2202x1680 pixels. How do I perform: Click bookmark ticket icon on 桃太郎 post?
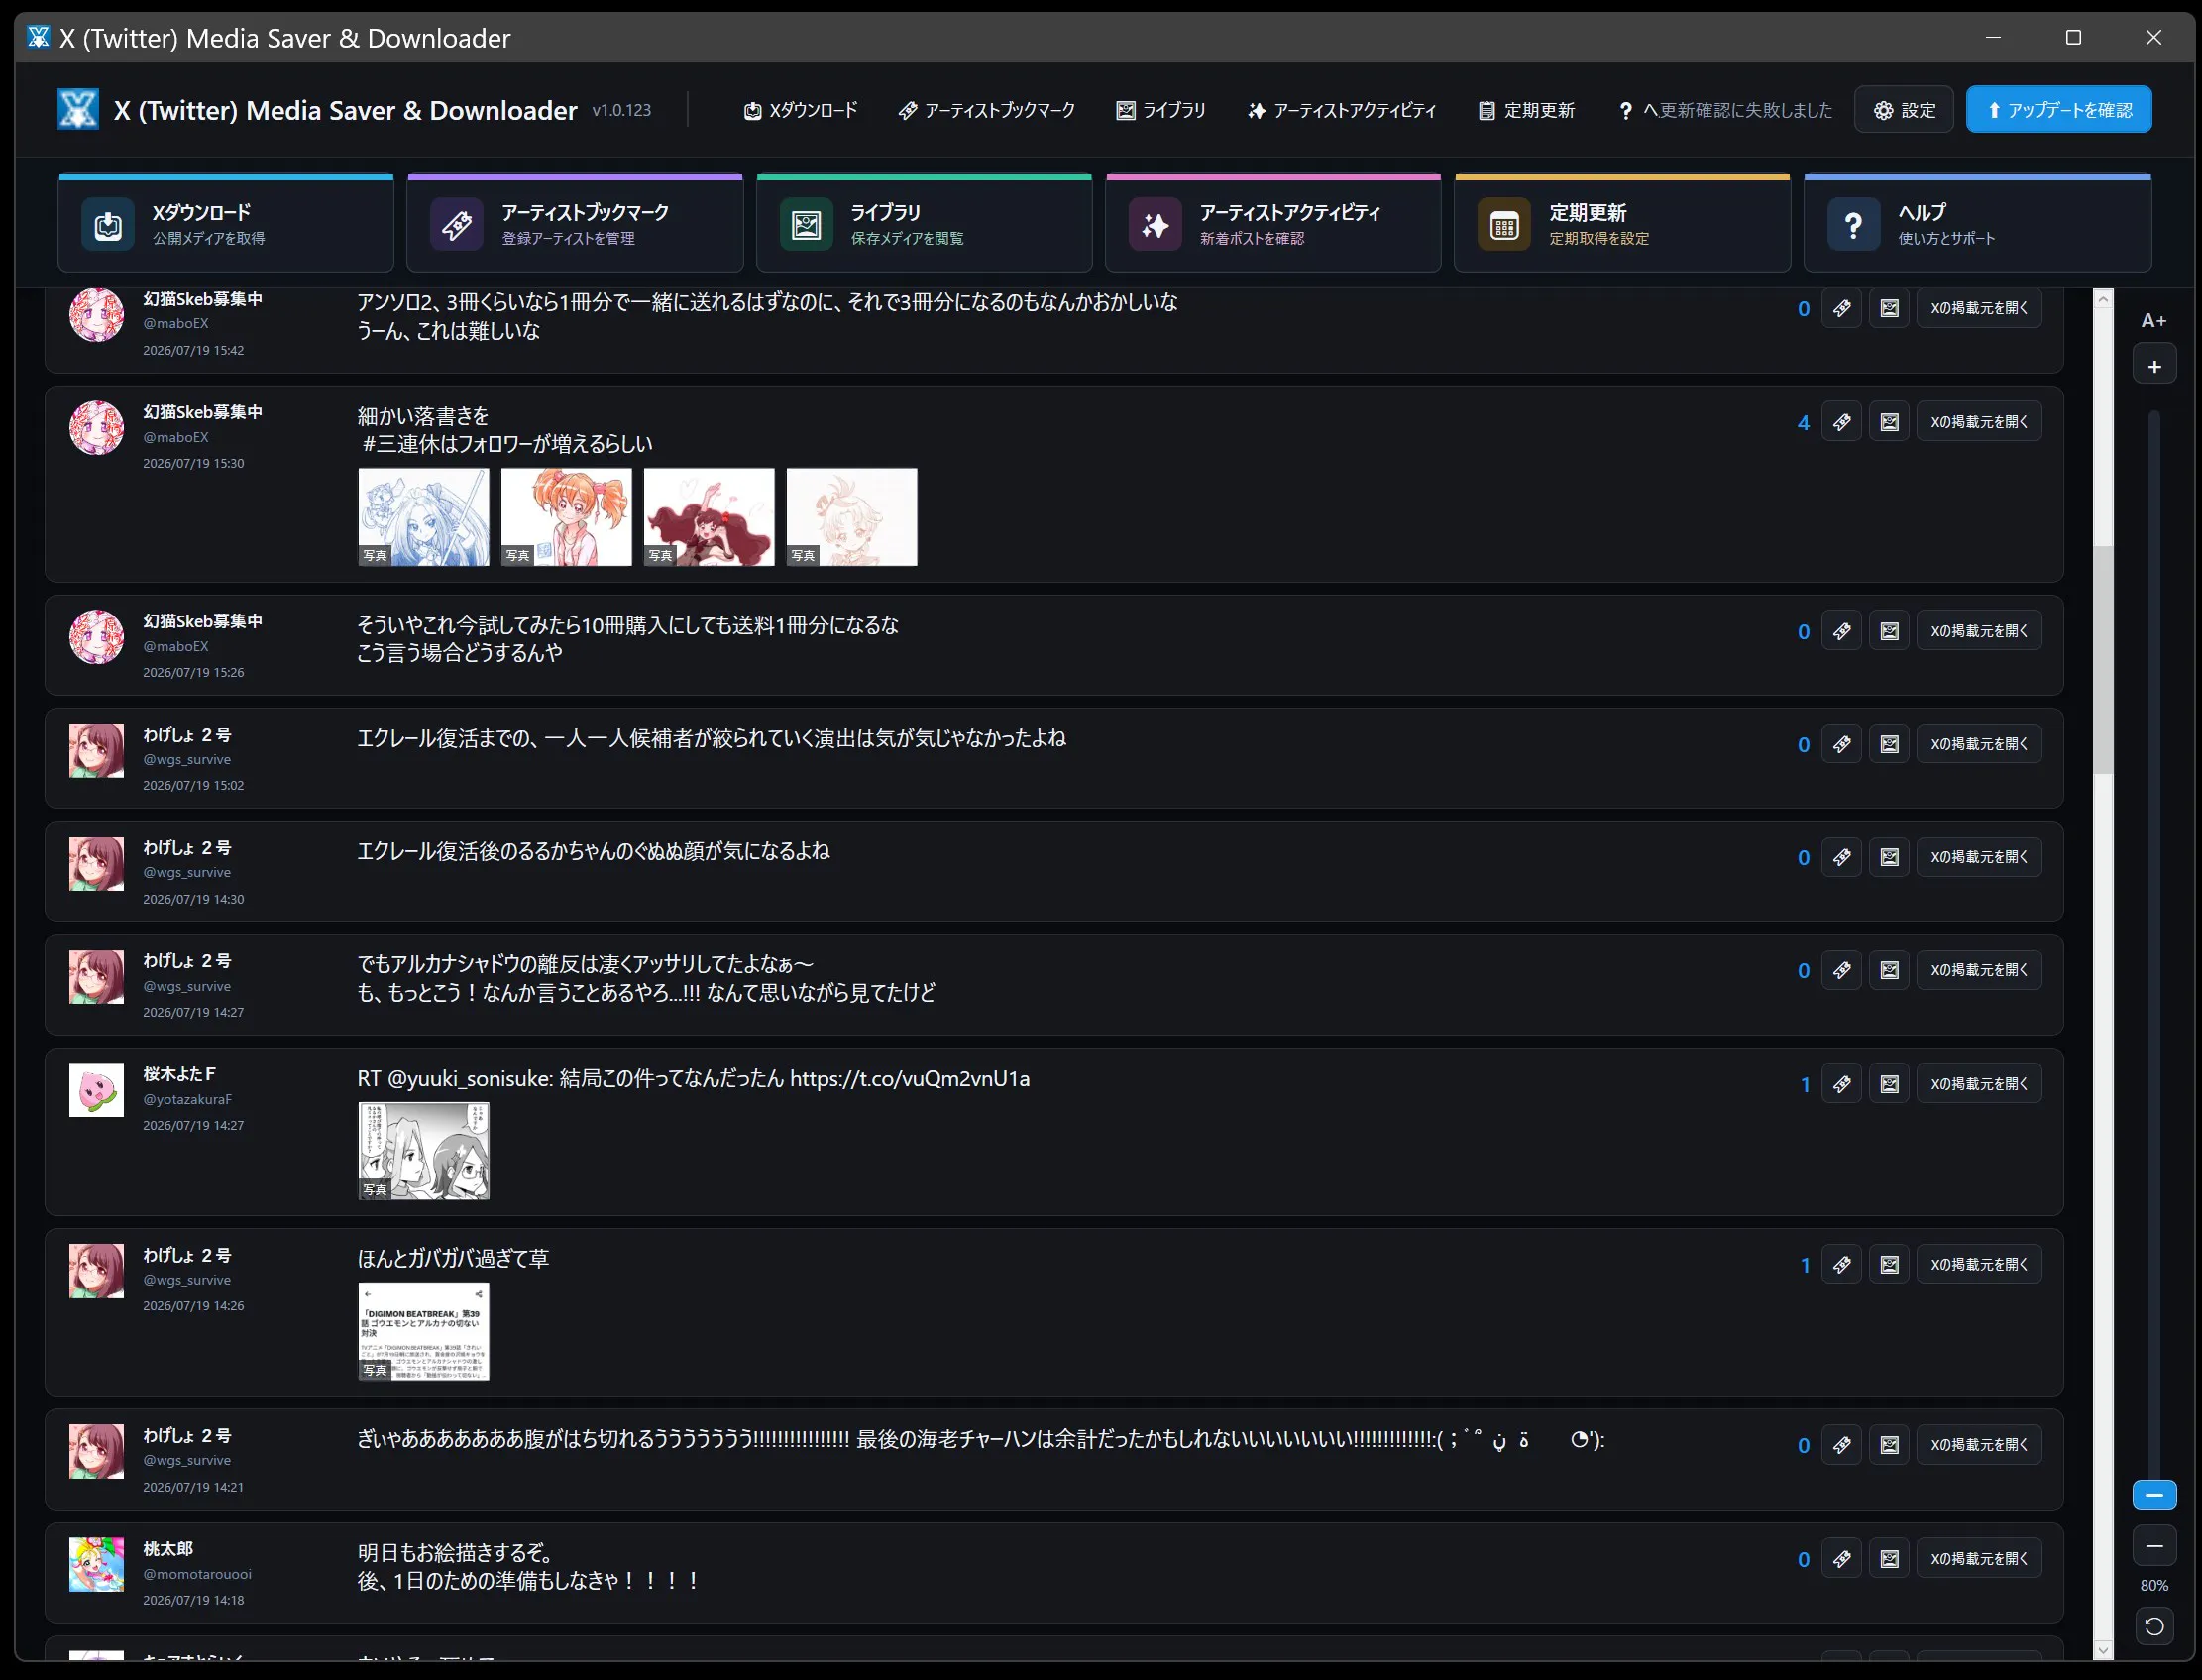(x=1841, y=1559)
